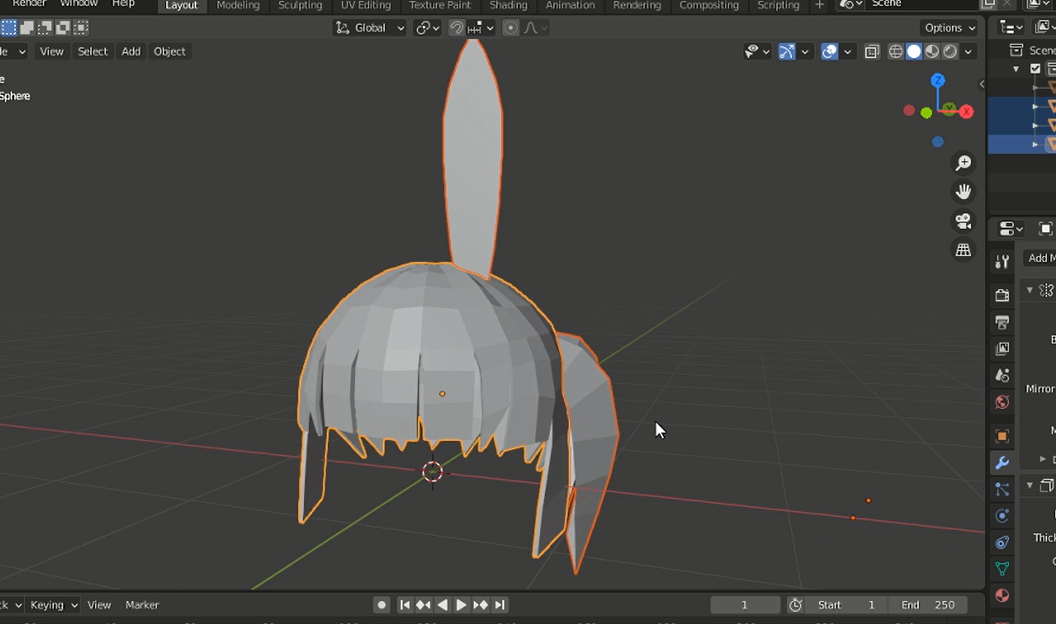1056x624 pixels.
Task: Open the Object Constraints properties tab
Action: tap(1002, 542)
